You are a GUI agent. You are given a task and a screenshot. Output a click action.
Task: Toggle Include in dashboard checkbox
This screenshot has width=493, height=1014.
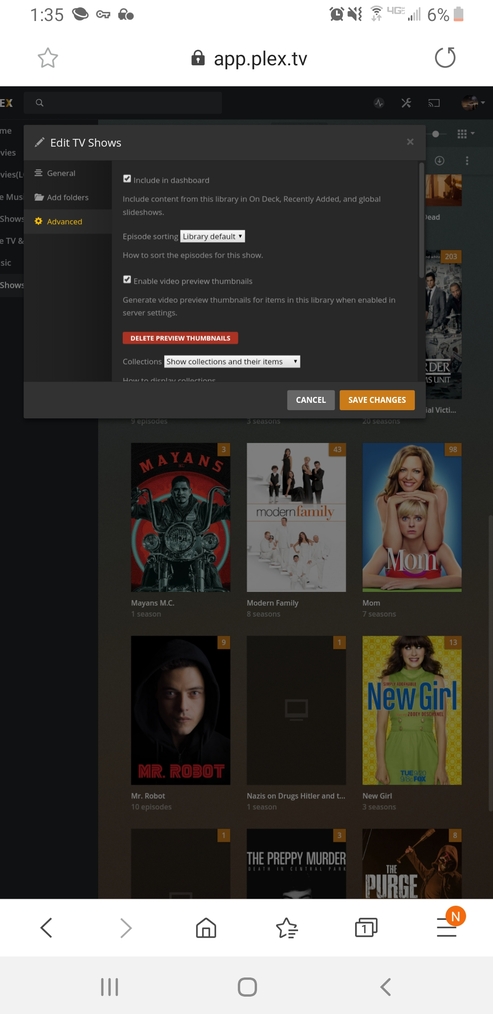pyautogui.click(x=127, y=179)
